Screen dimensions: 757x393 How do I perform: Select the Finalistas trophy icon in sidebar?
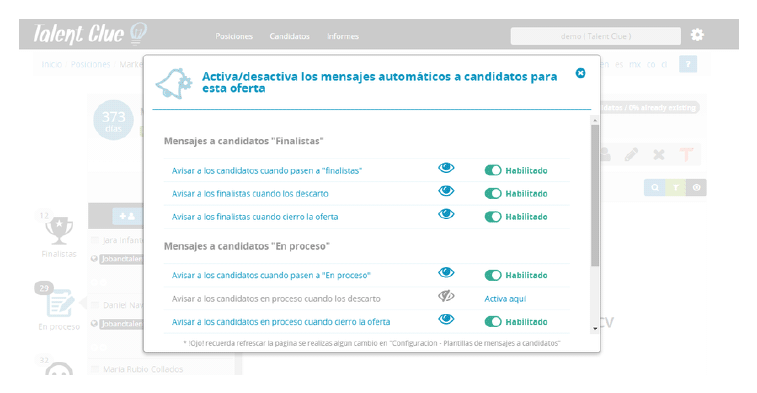tap(59, 231)
